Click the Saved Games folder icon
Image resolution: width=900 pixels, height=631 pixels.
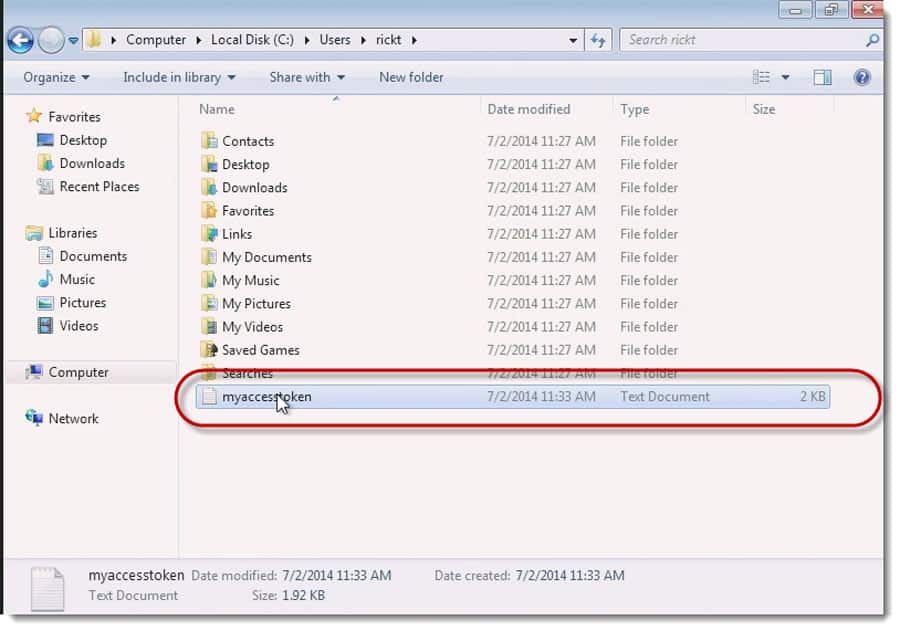tap(210, 350)
